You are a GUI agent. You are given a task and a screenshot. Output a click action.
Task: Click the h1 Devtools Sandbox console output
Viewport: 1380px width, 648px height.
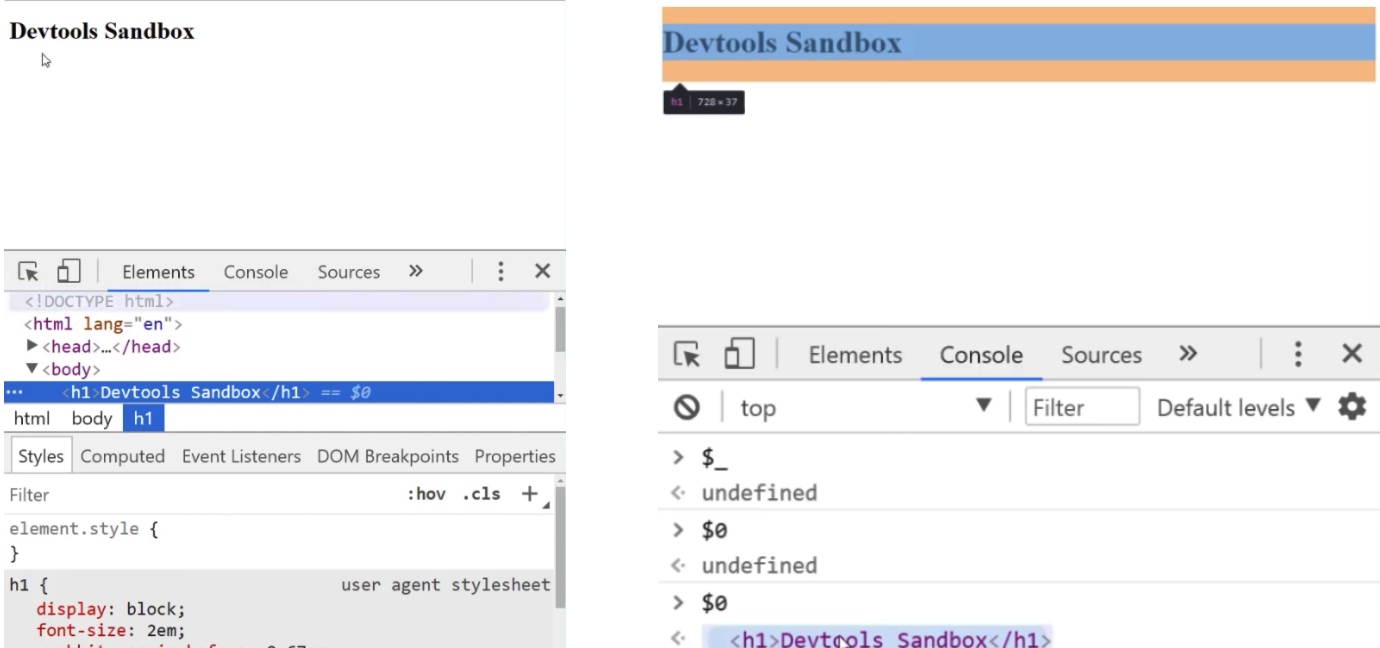click(x=877, y=638)
